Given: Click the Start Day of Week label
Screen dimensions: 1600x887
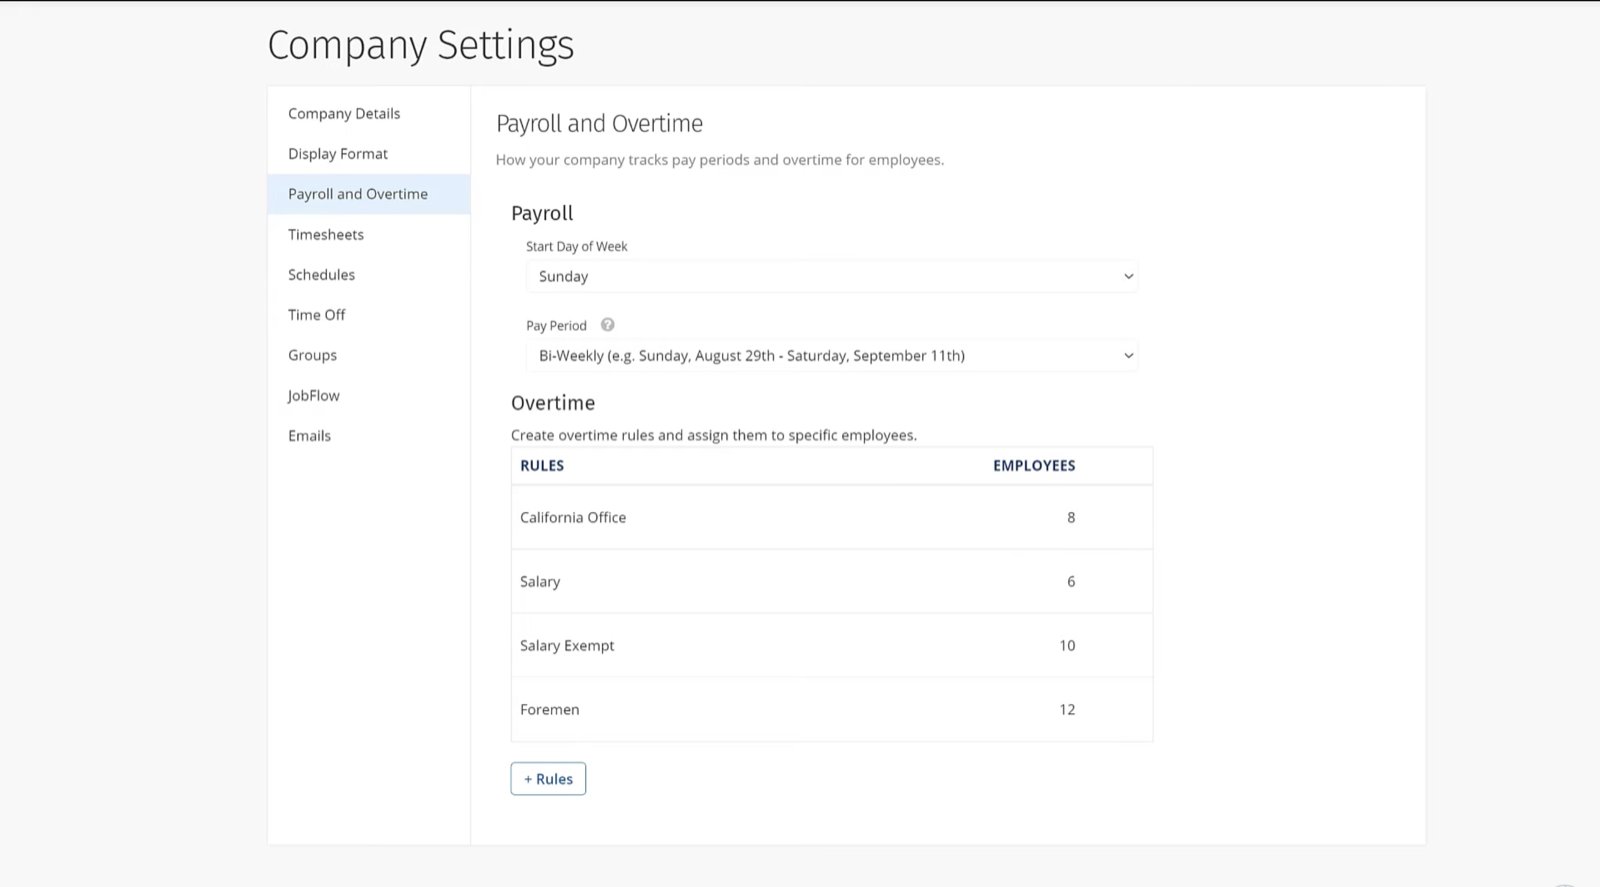Looking at the screenshot, I should click(x=577, y=246).
